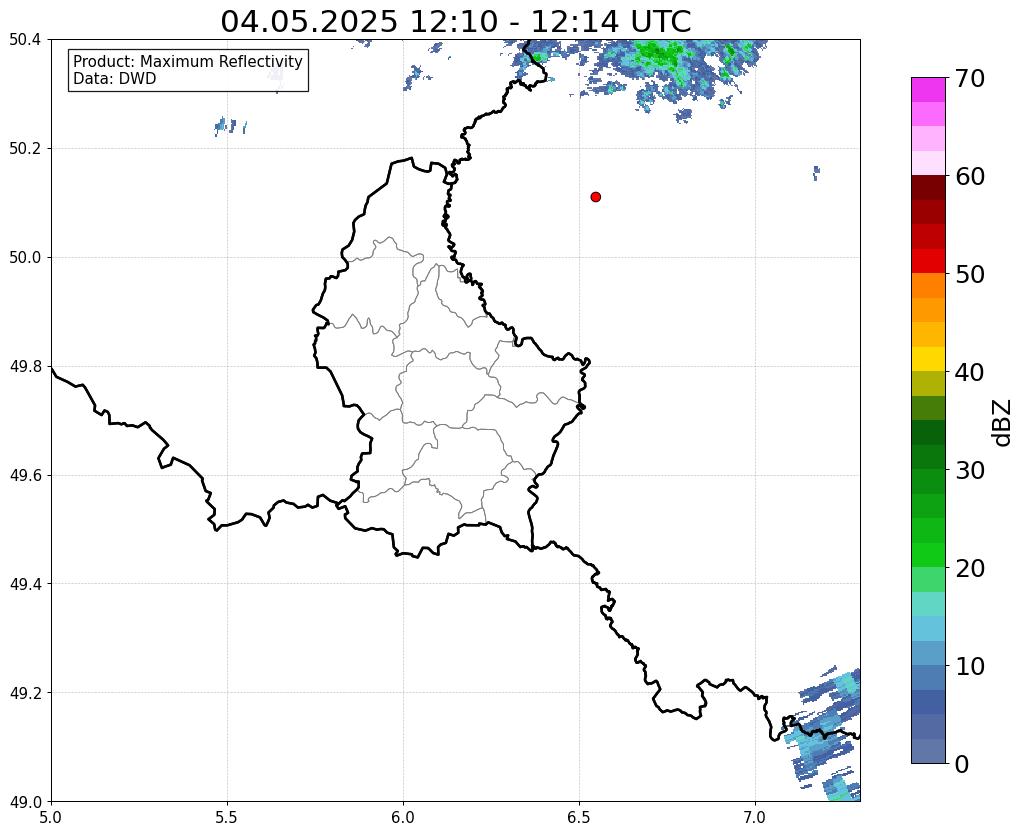Click latitude label 49.4 on y-axis

(25, 584)
